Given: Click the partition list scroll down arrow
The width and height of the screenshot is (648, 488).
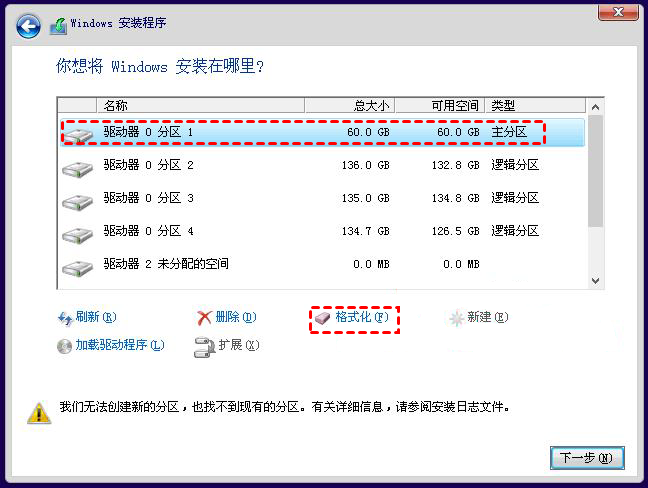Looking at the screenshot, I should pyautogui.click(x=596, y=281).
